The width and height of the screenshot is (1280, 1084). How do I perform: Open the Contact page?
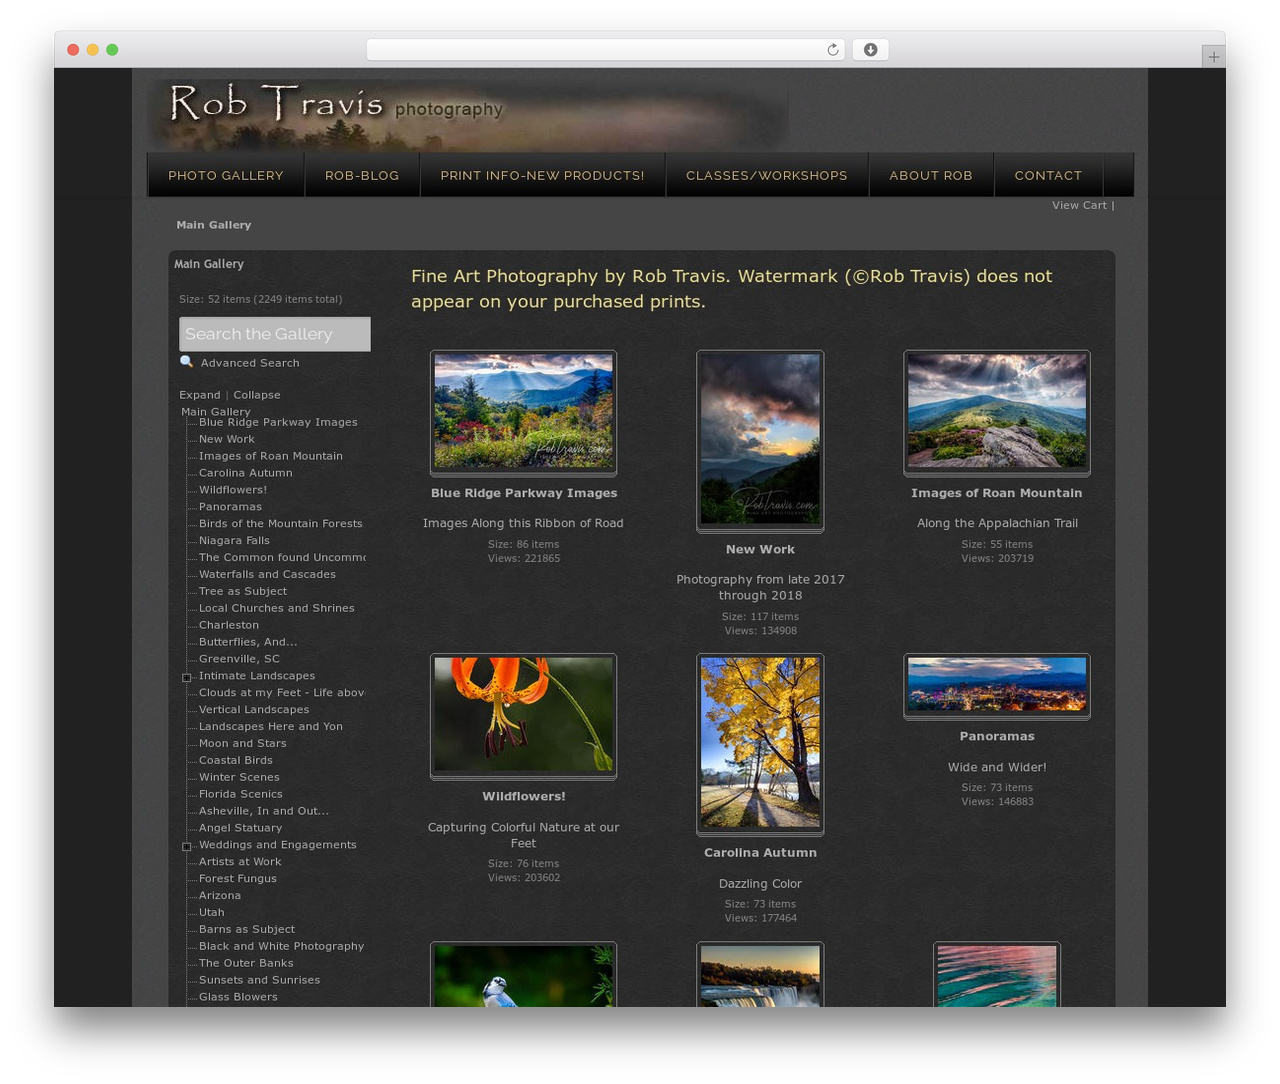pyautogui.click(x=1048, y=175)
